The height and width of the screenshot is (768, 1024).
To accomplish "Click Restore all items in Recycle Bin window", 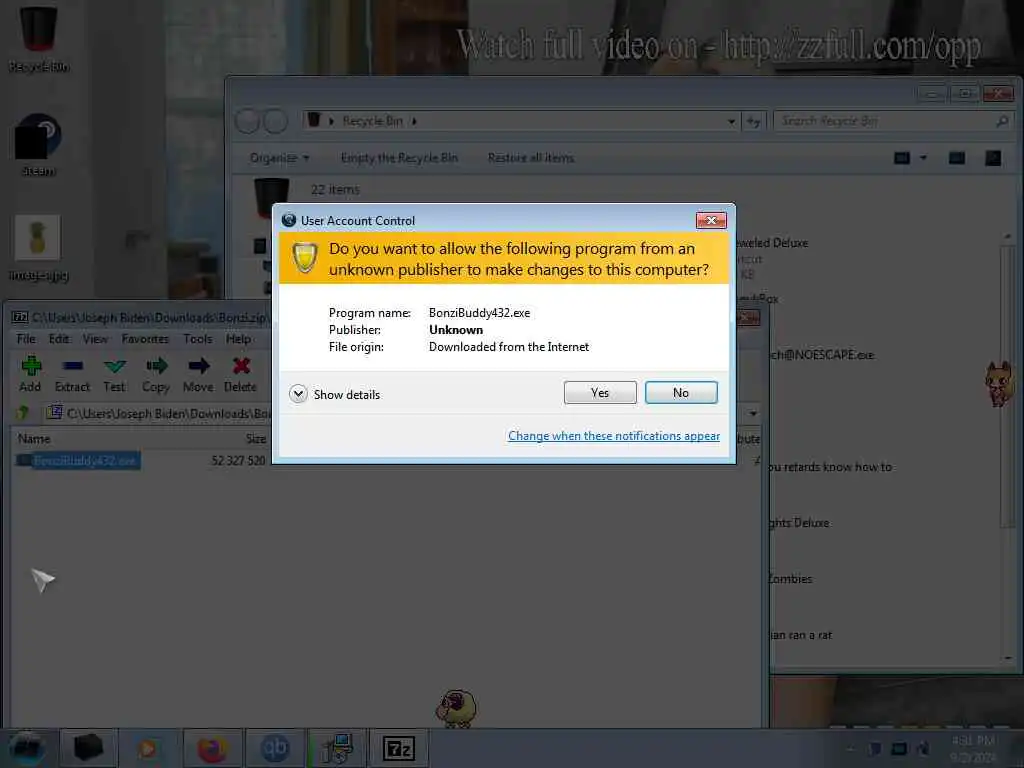I will 531,158.
